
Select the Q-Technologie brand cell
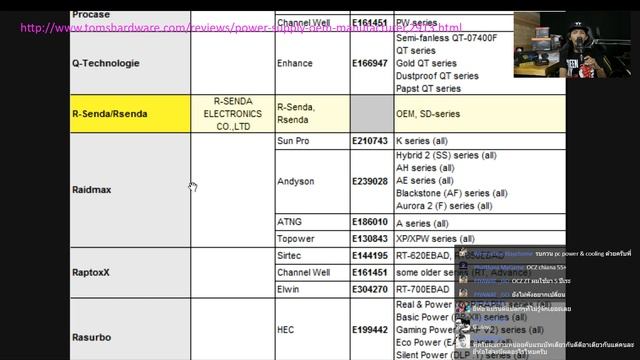click(130, 63)
